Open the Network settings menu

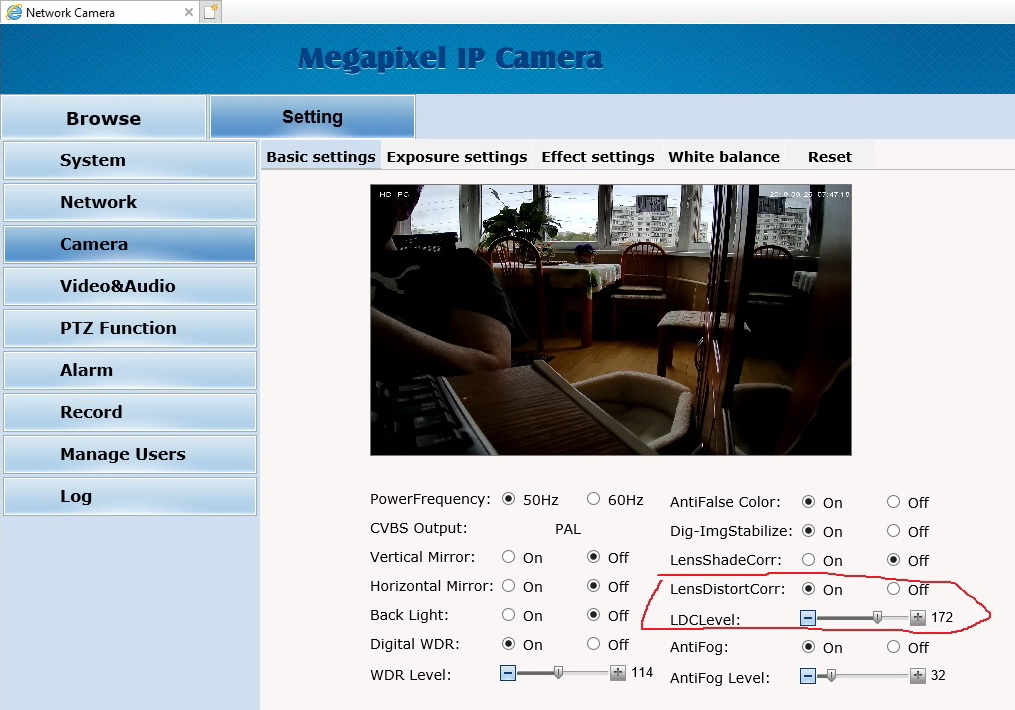tap(129, 202)
